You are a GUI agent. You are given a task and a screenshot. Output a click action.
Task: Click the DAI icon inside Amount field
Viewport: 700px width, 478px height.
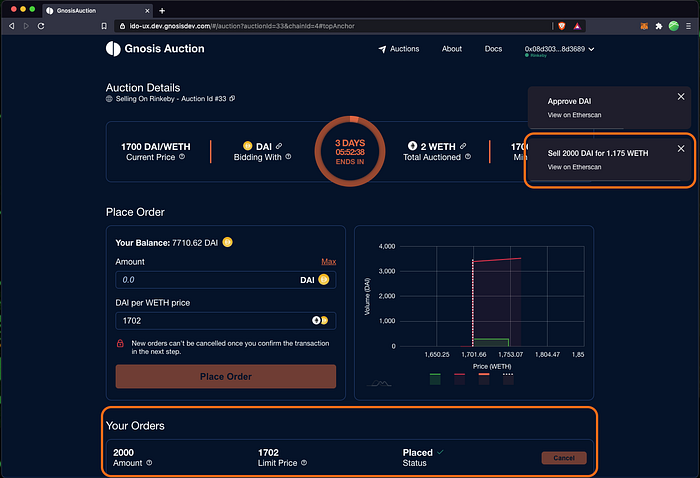[324, 279]
